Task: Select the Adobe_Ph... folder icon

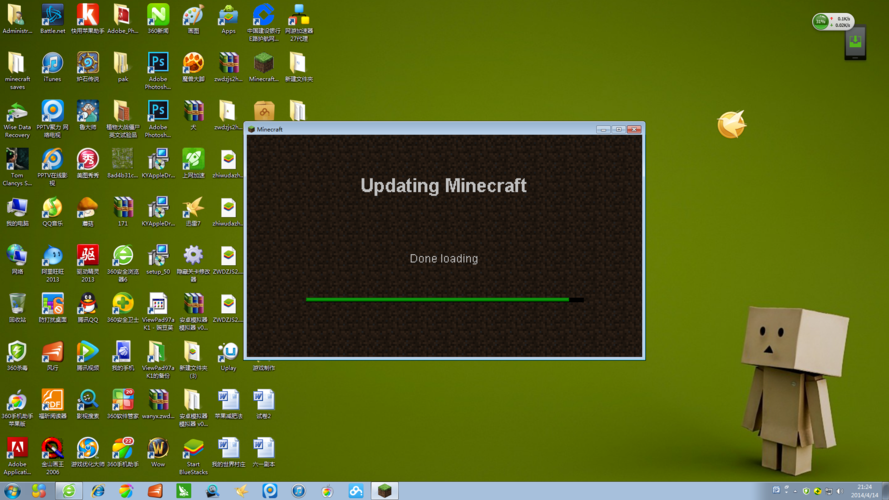Action: coord(122,19)
